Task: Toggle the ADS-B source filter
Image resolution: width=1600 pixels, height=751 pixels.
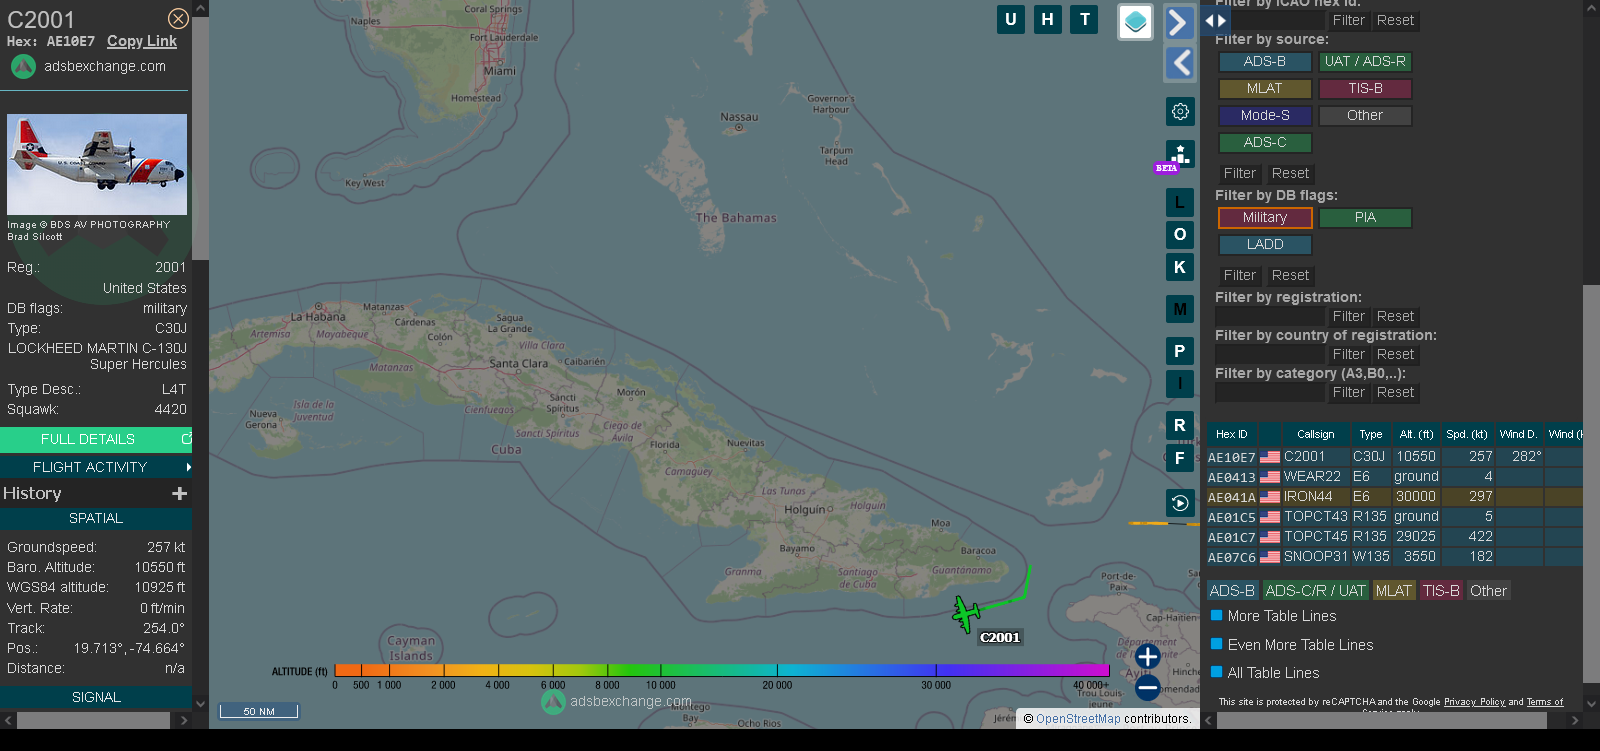Action: click(x=1265, y=62)
